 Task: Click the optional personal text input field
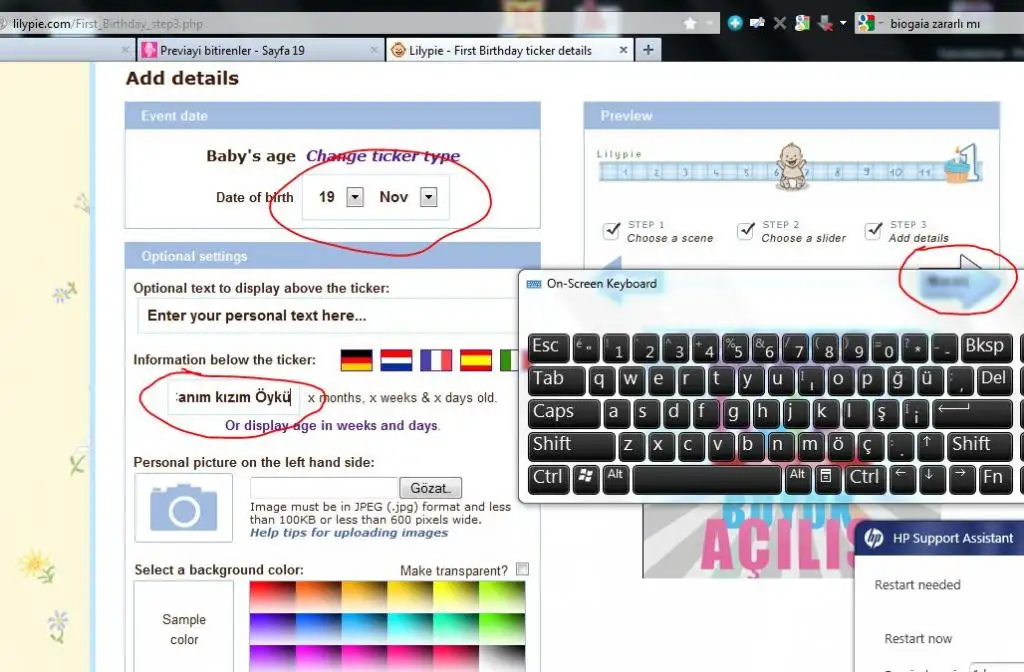[327, 316]
